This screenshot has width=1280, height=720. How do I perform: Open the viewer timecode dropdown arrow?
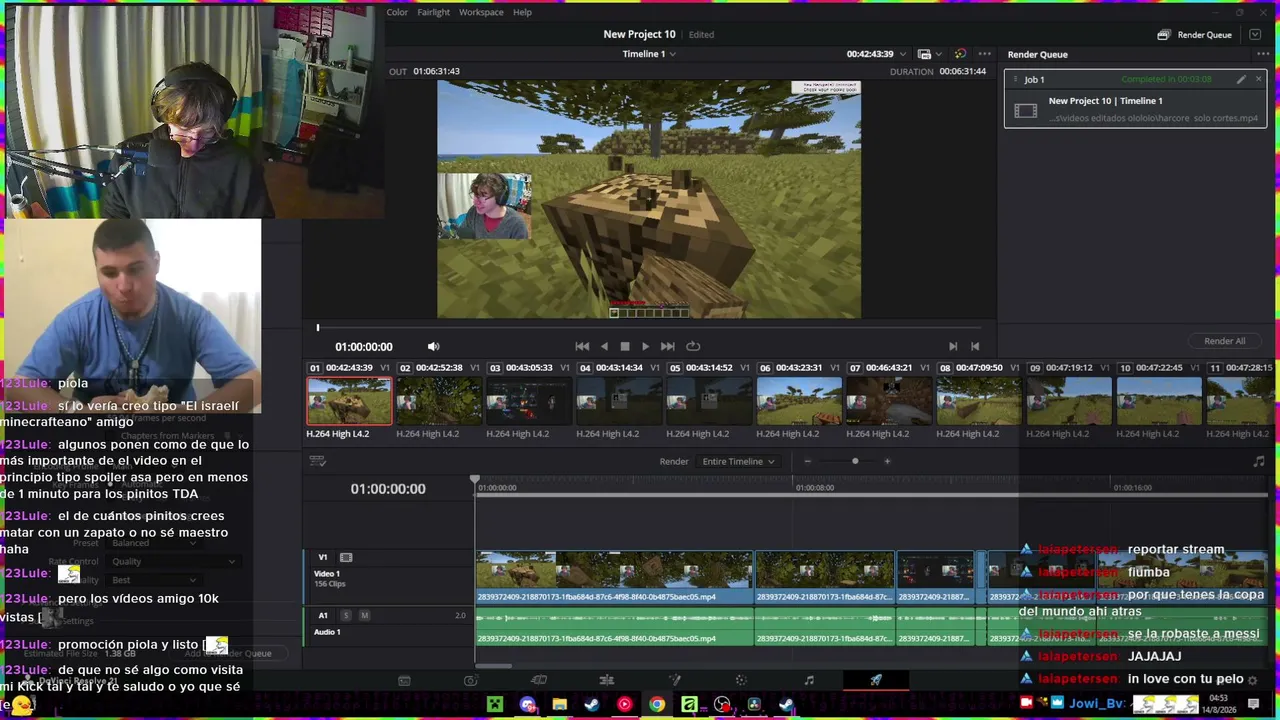[903, 54]
